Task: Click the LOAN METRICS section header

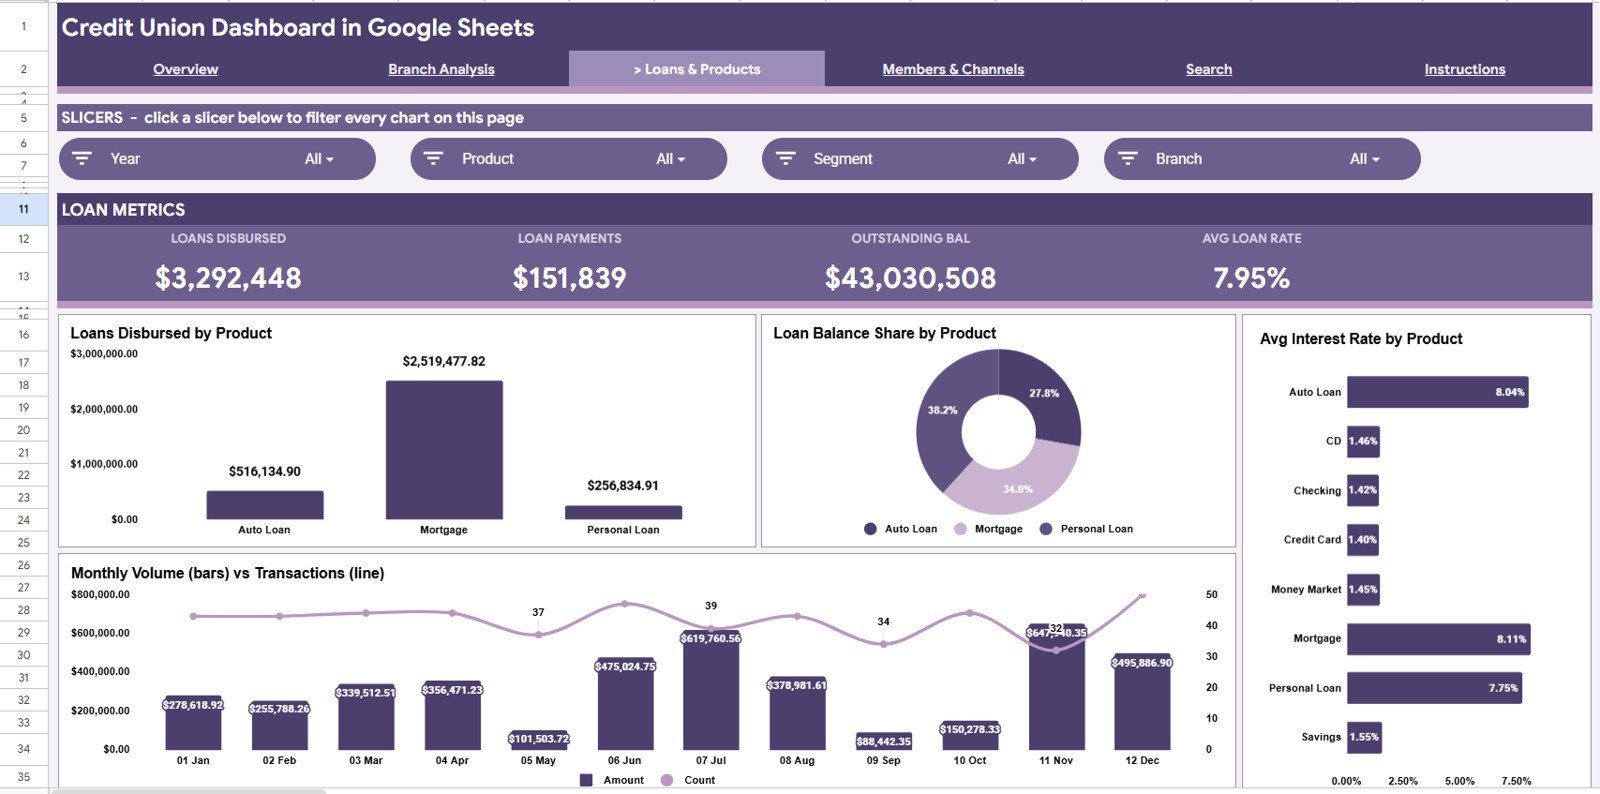Action: [x=124, y=210]
